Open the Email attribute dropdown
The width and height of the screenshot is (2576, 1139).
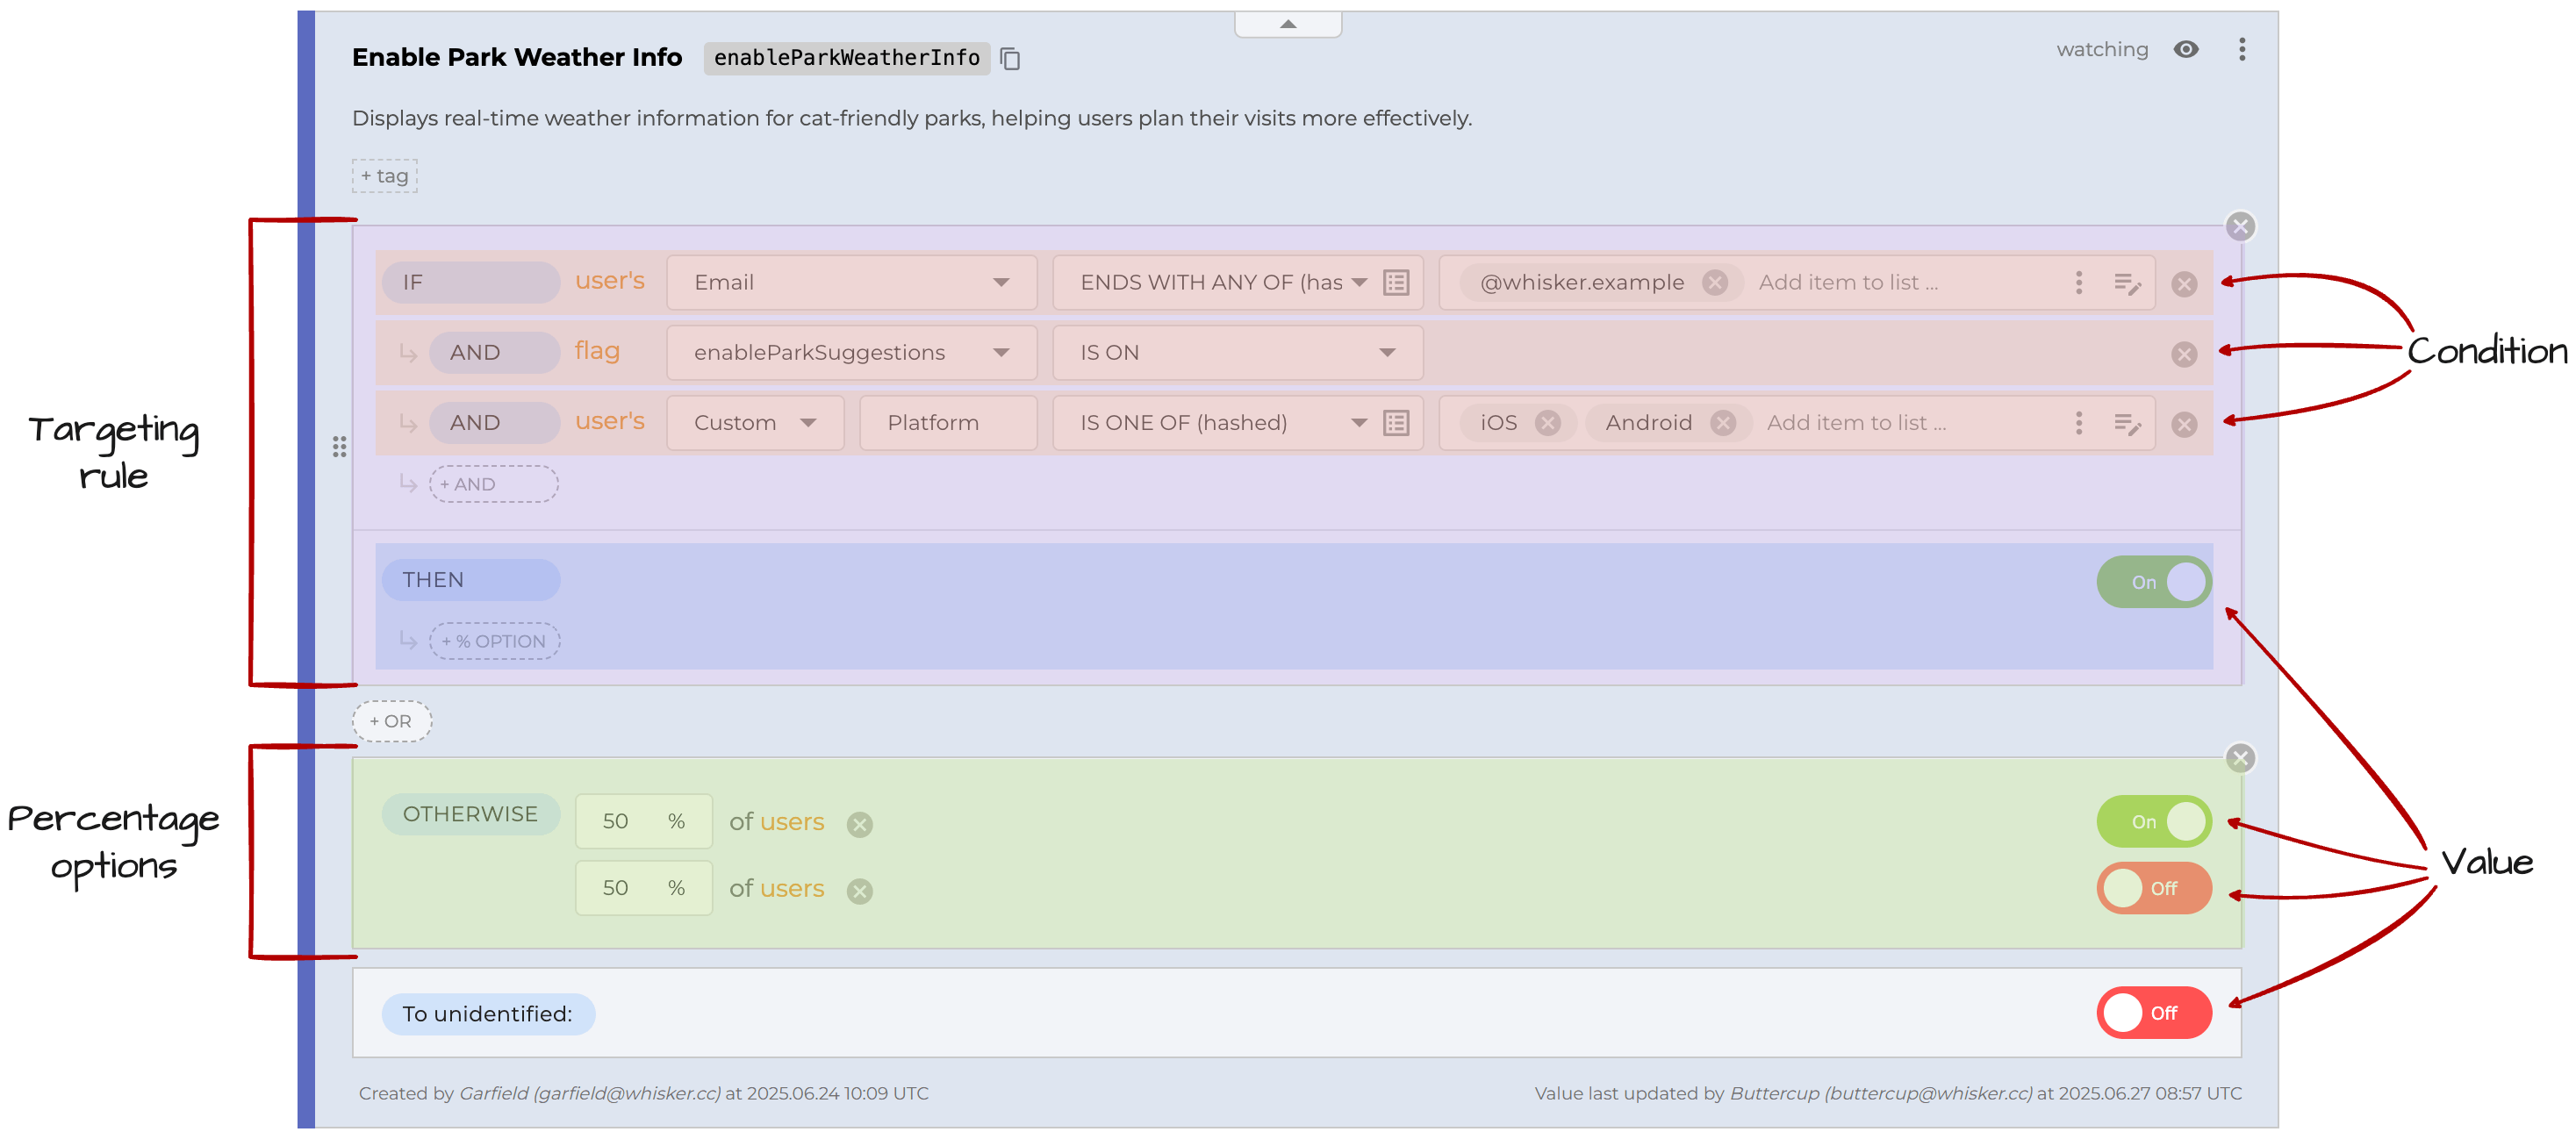1002,282
